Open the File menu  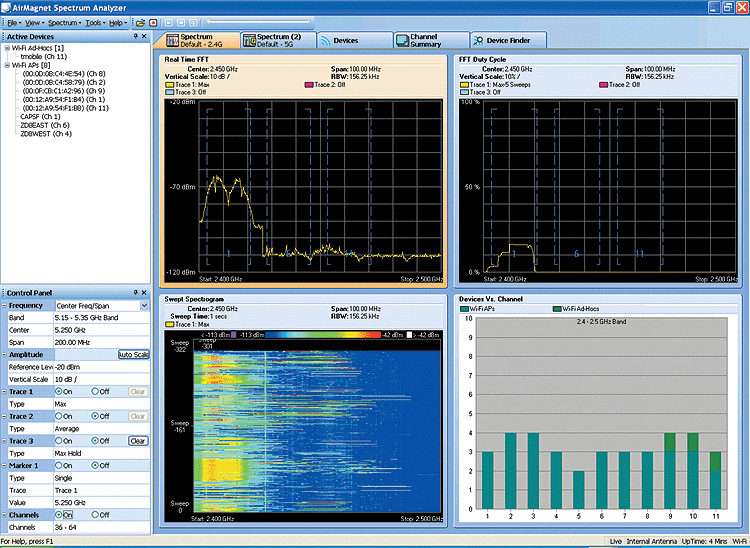pyautogui.click(x=14, y=22)
